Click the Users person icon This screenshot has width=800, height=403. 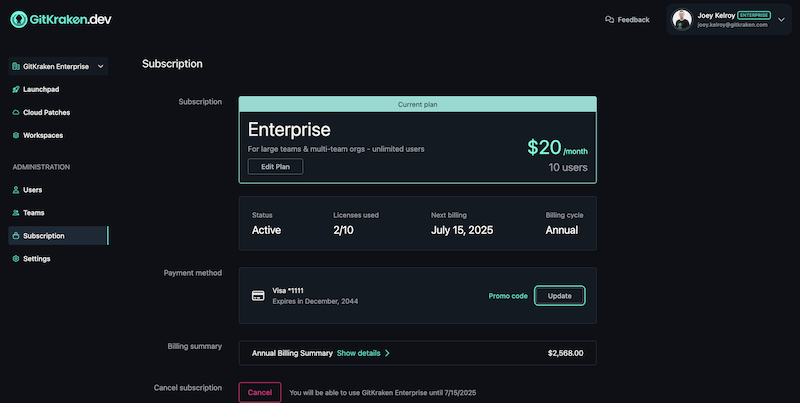click(x=16, y=190)
